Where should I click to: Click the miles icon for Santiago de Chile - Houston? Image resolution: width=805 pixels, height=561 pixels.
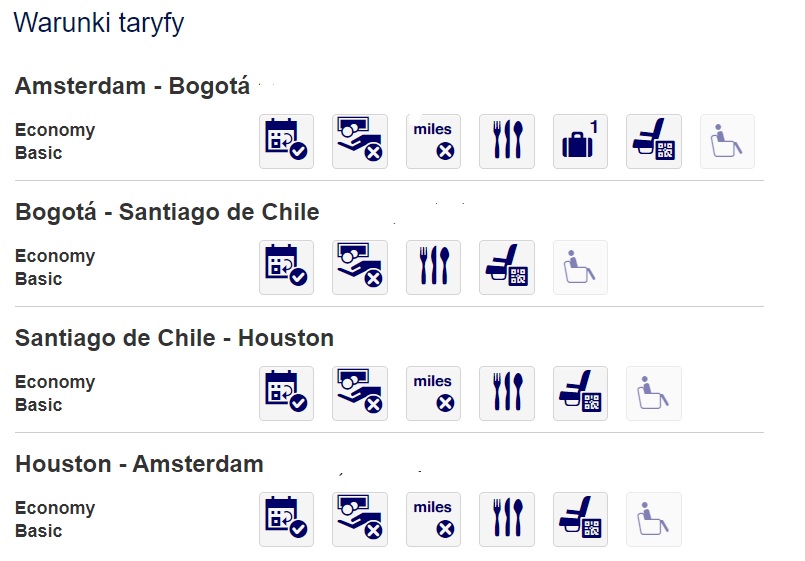click(433, 393)
